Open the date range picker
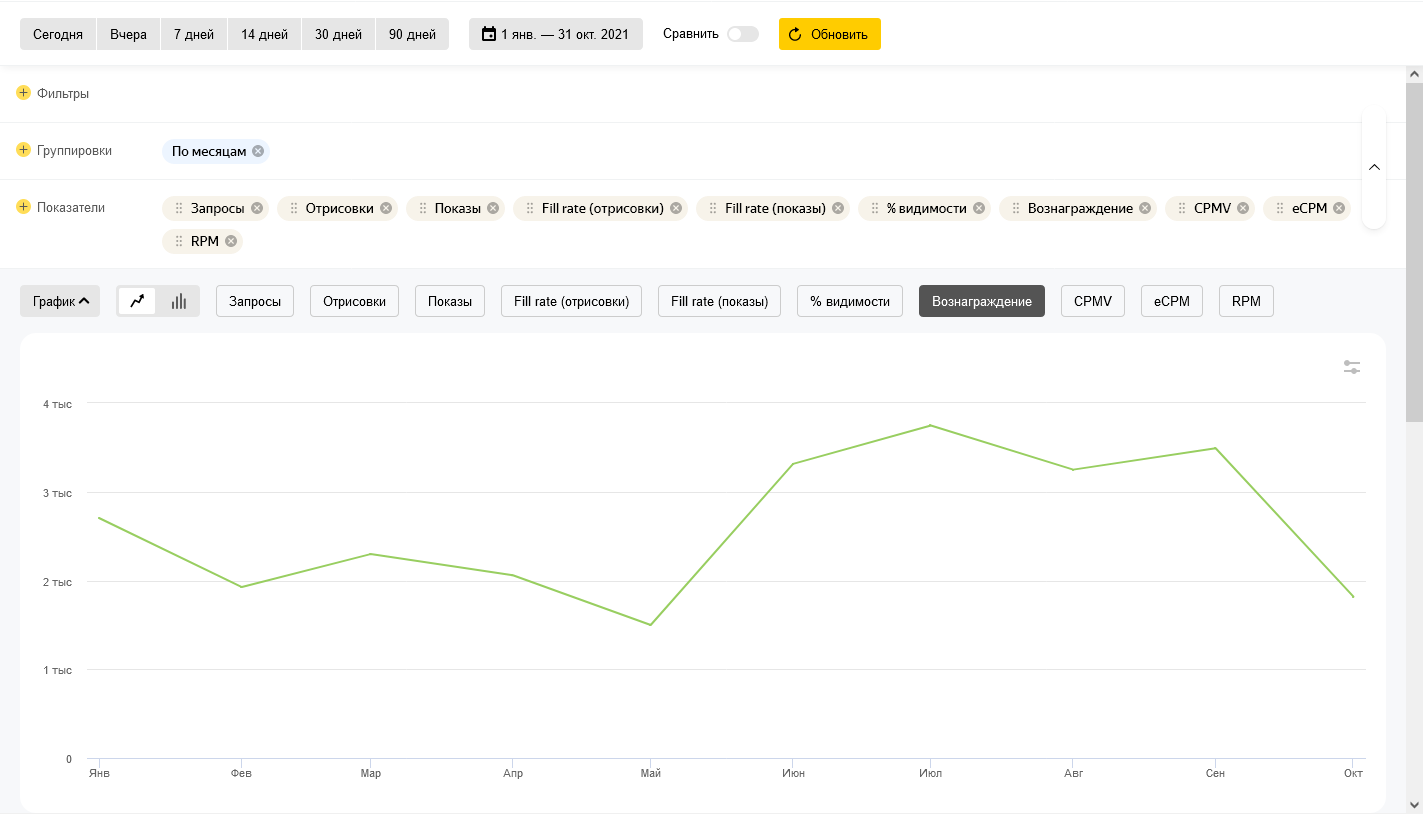The height and width of the screenshot is (819, 1423). click(x=556, y=34)
